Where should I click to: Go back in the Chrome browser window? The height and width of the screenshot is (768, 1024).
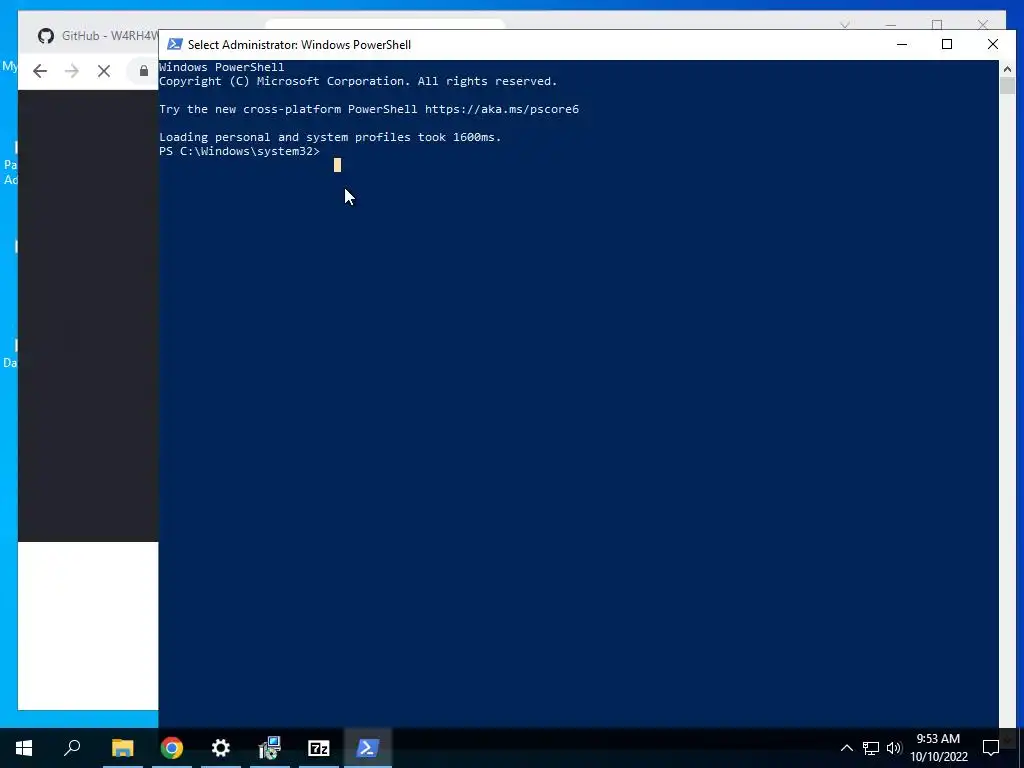(x=40, y=71)
